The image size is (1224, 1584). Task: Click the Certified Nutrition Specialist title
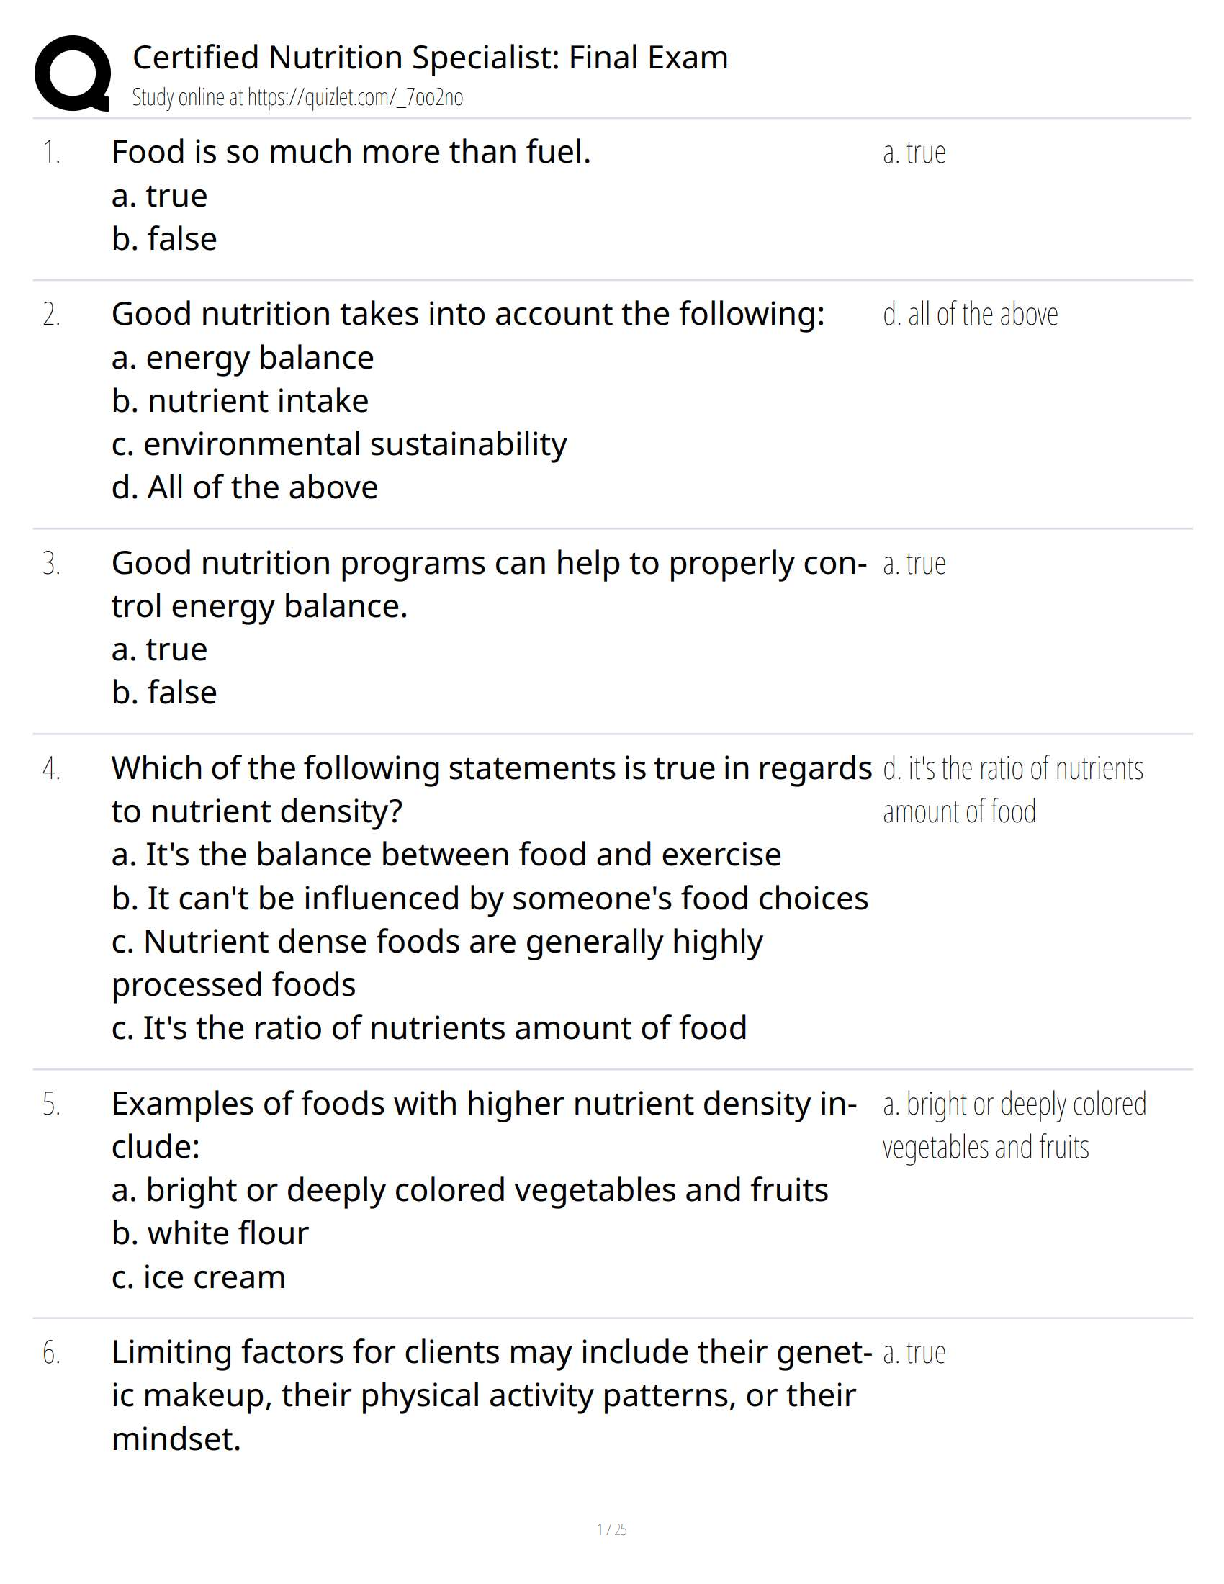pyautogui.click(x=430, y=57)
